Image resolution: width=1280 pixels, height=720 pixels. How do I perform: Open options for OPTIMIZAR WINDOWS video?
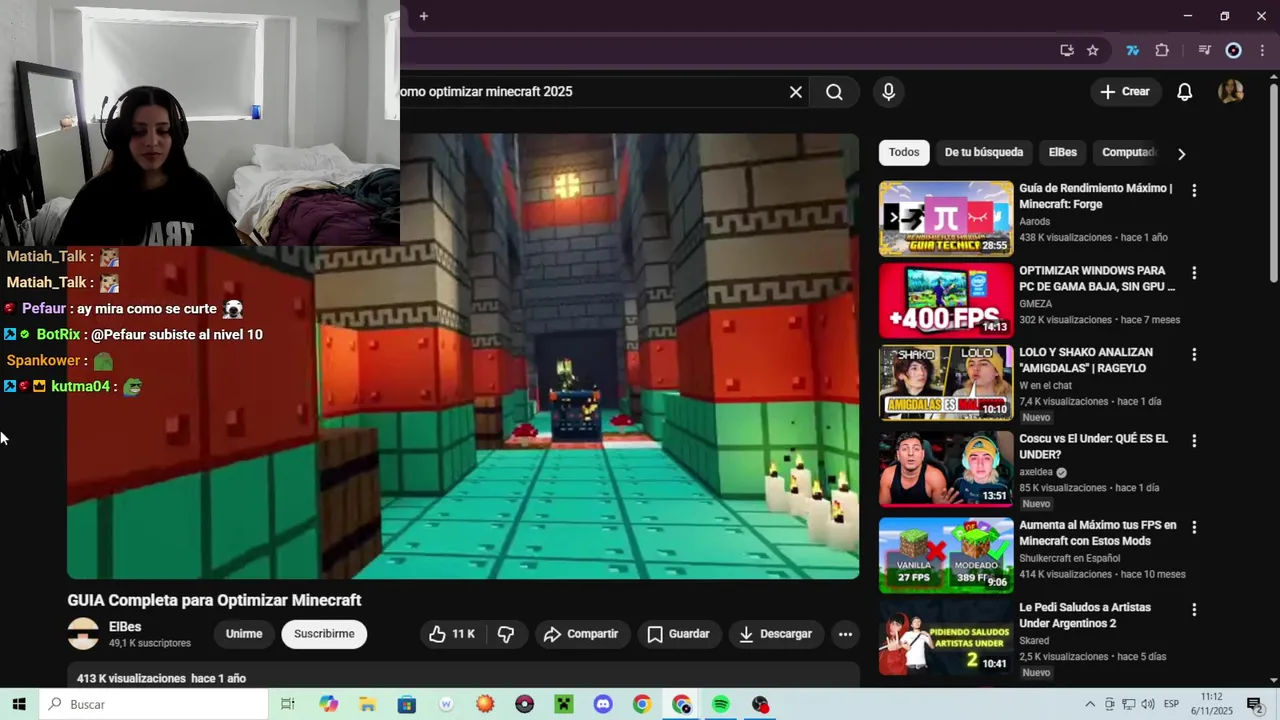(x=1194, y=272)
